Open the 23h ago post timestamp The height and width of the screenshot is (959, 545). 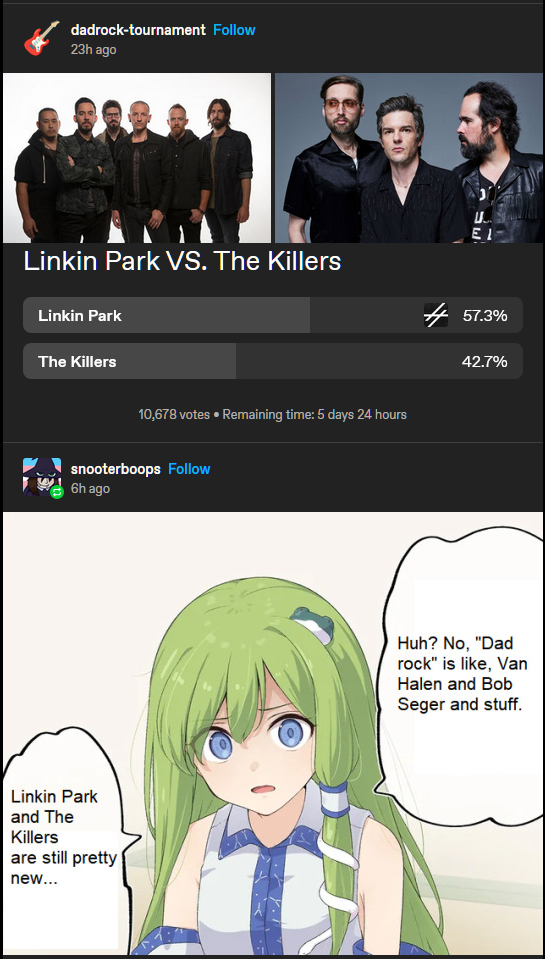tap(94, 50)
